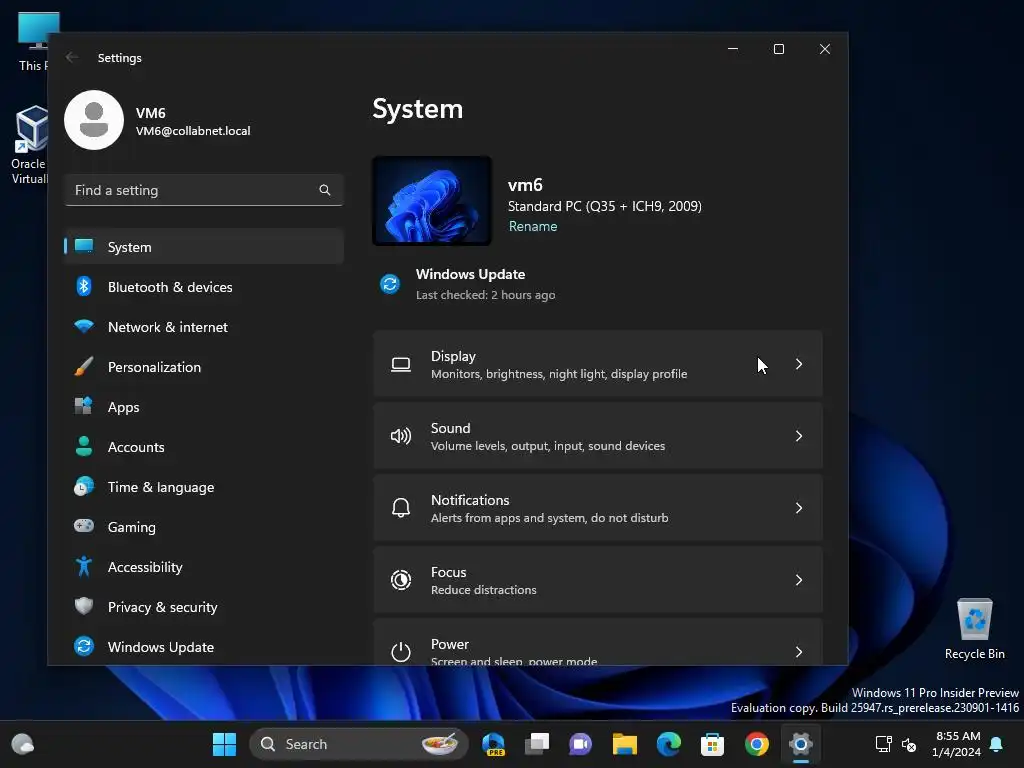Click the Recycle Bin desktop icon
This screenshot has width=1024, height=768.
tap(974, 629)
